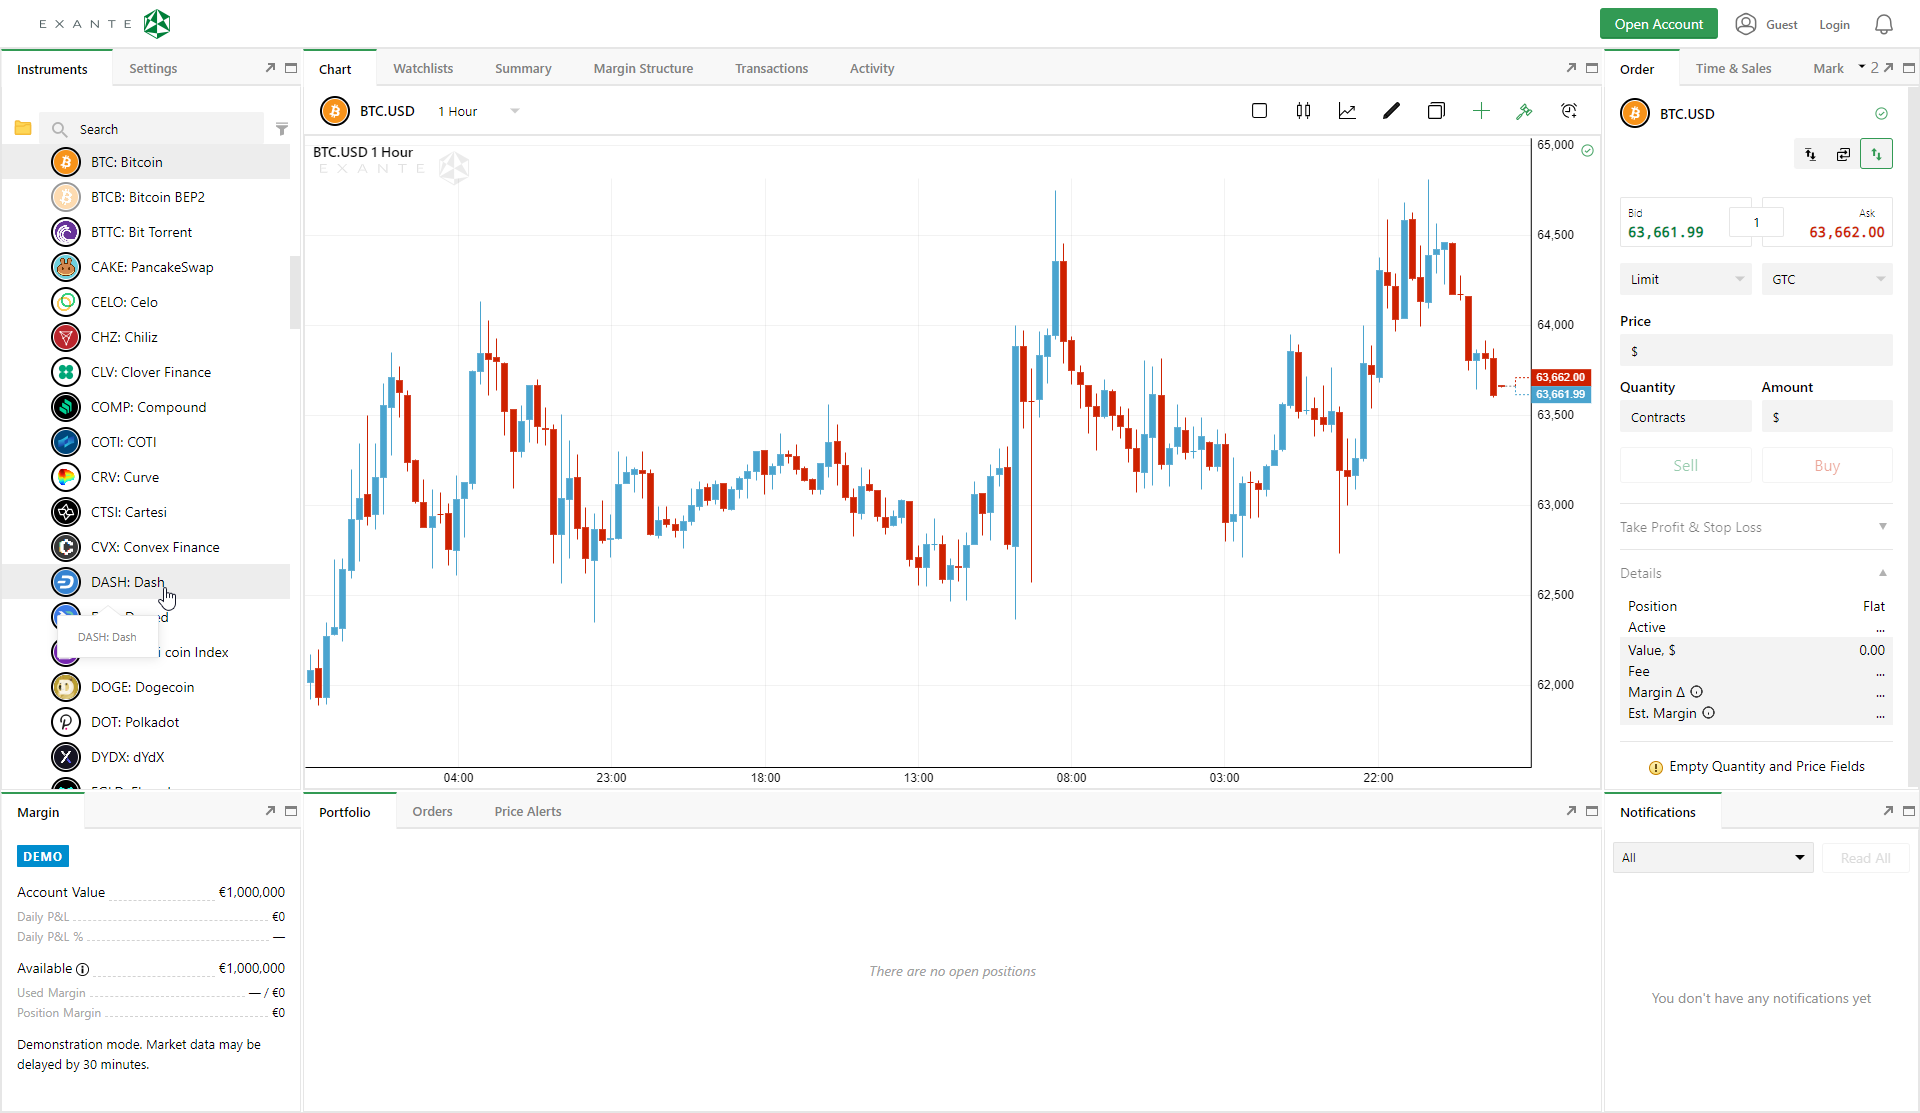The height and width of the screenshot is (1113, 1920).
Task: Open the 1 Hour timeframe dropdown
Action: (x=478, y=111)
